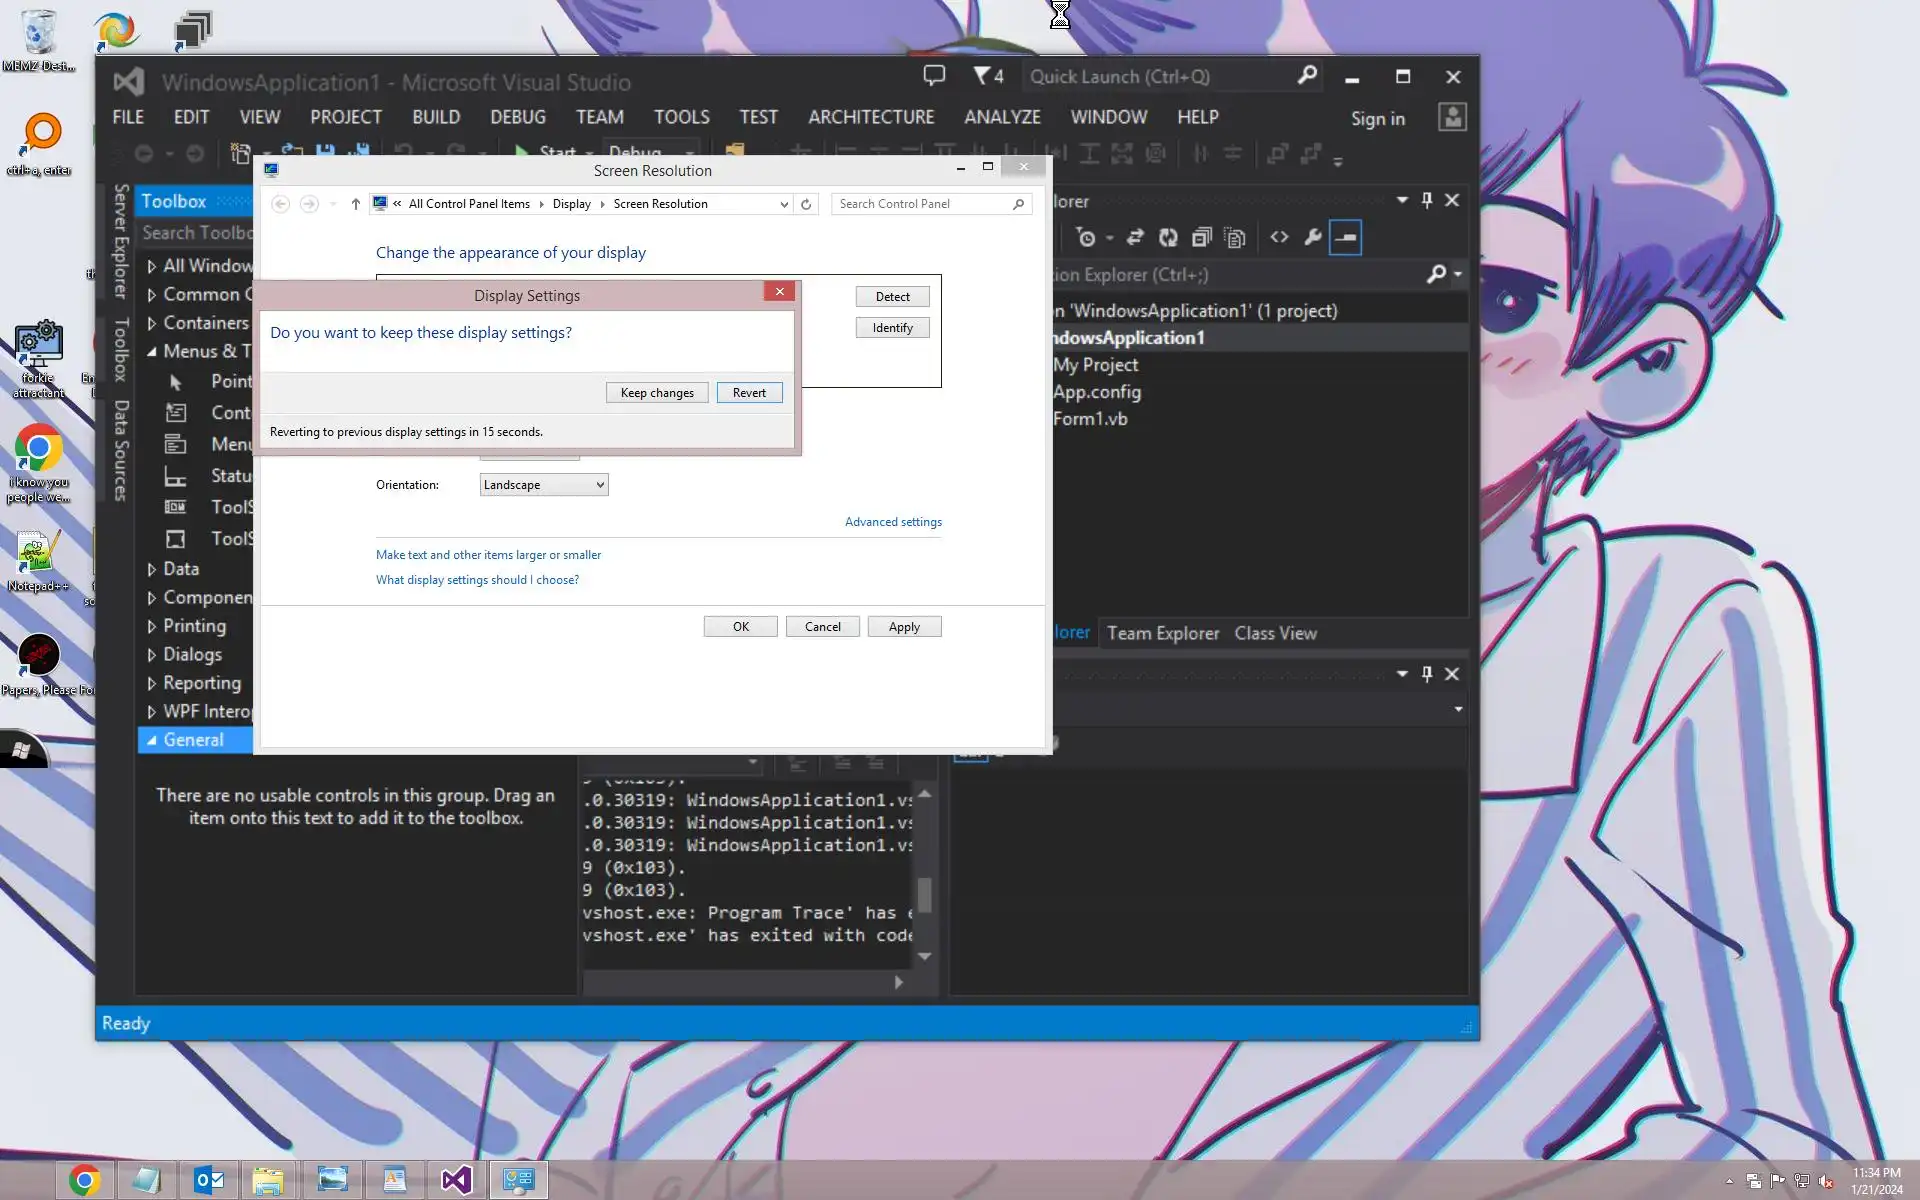Switch to the Team Explorer tab
The image size is (1920, 1200).
(1162, 633)
